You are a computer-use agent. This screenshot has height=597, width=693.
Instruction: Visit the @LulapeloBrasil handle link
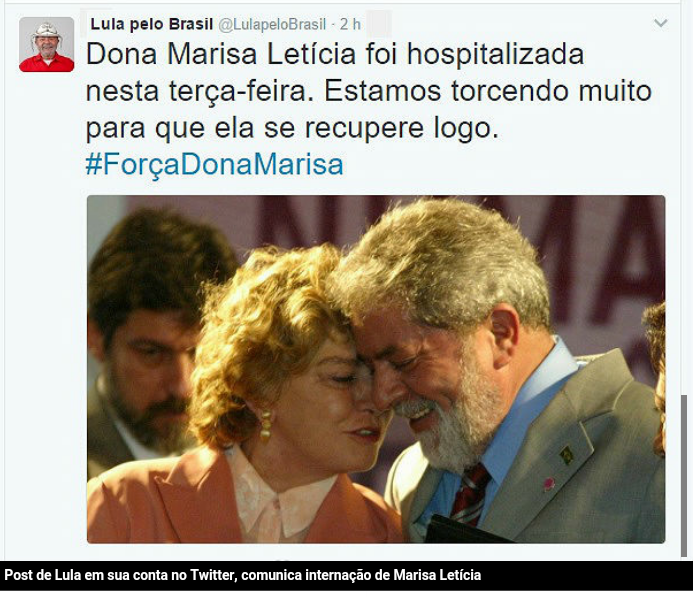click(x=272, y=25)
